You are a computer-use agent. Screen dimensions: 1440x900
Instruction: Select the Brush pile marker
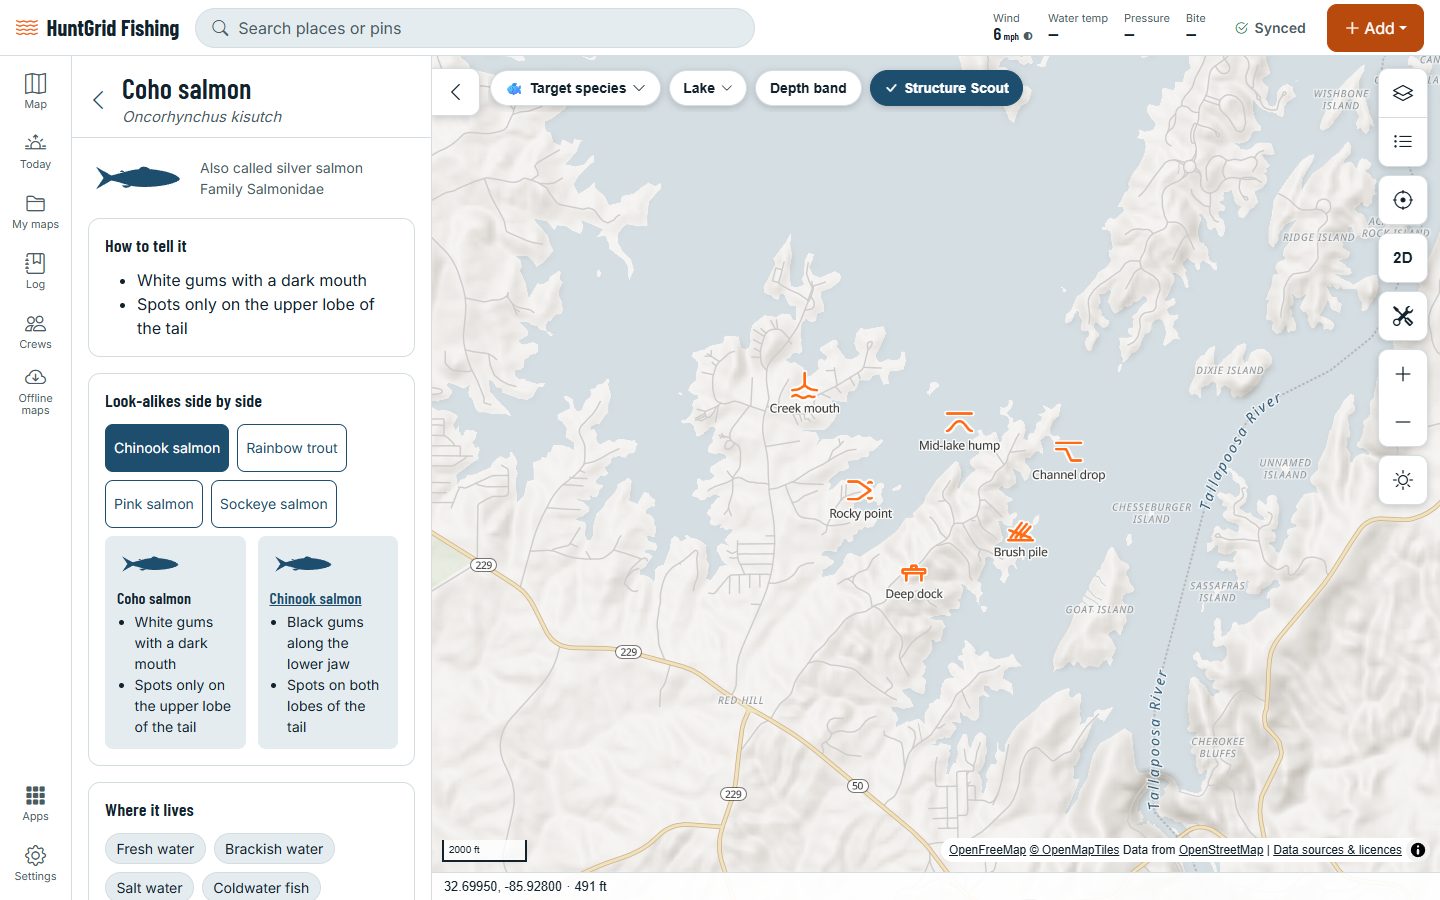click(1020, 531)
